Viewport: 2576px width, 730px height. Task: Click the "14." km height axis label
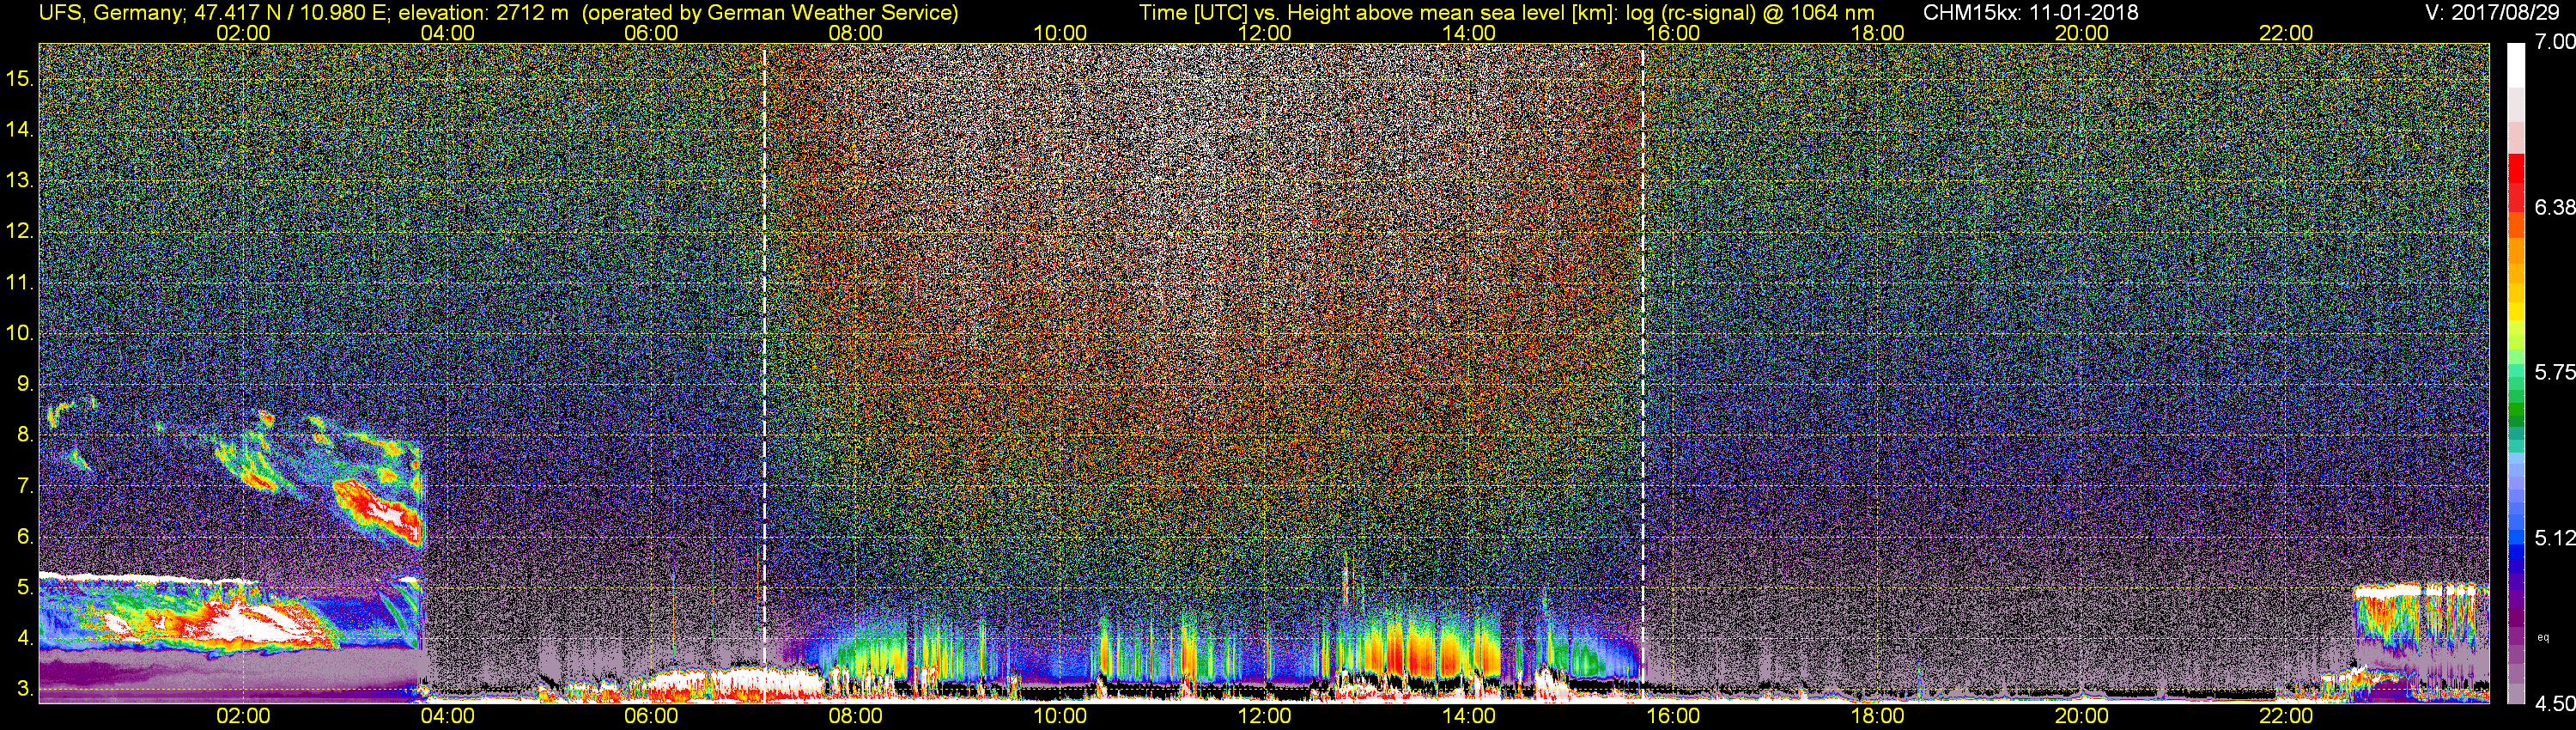(x=19, y=129)
